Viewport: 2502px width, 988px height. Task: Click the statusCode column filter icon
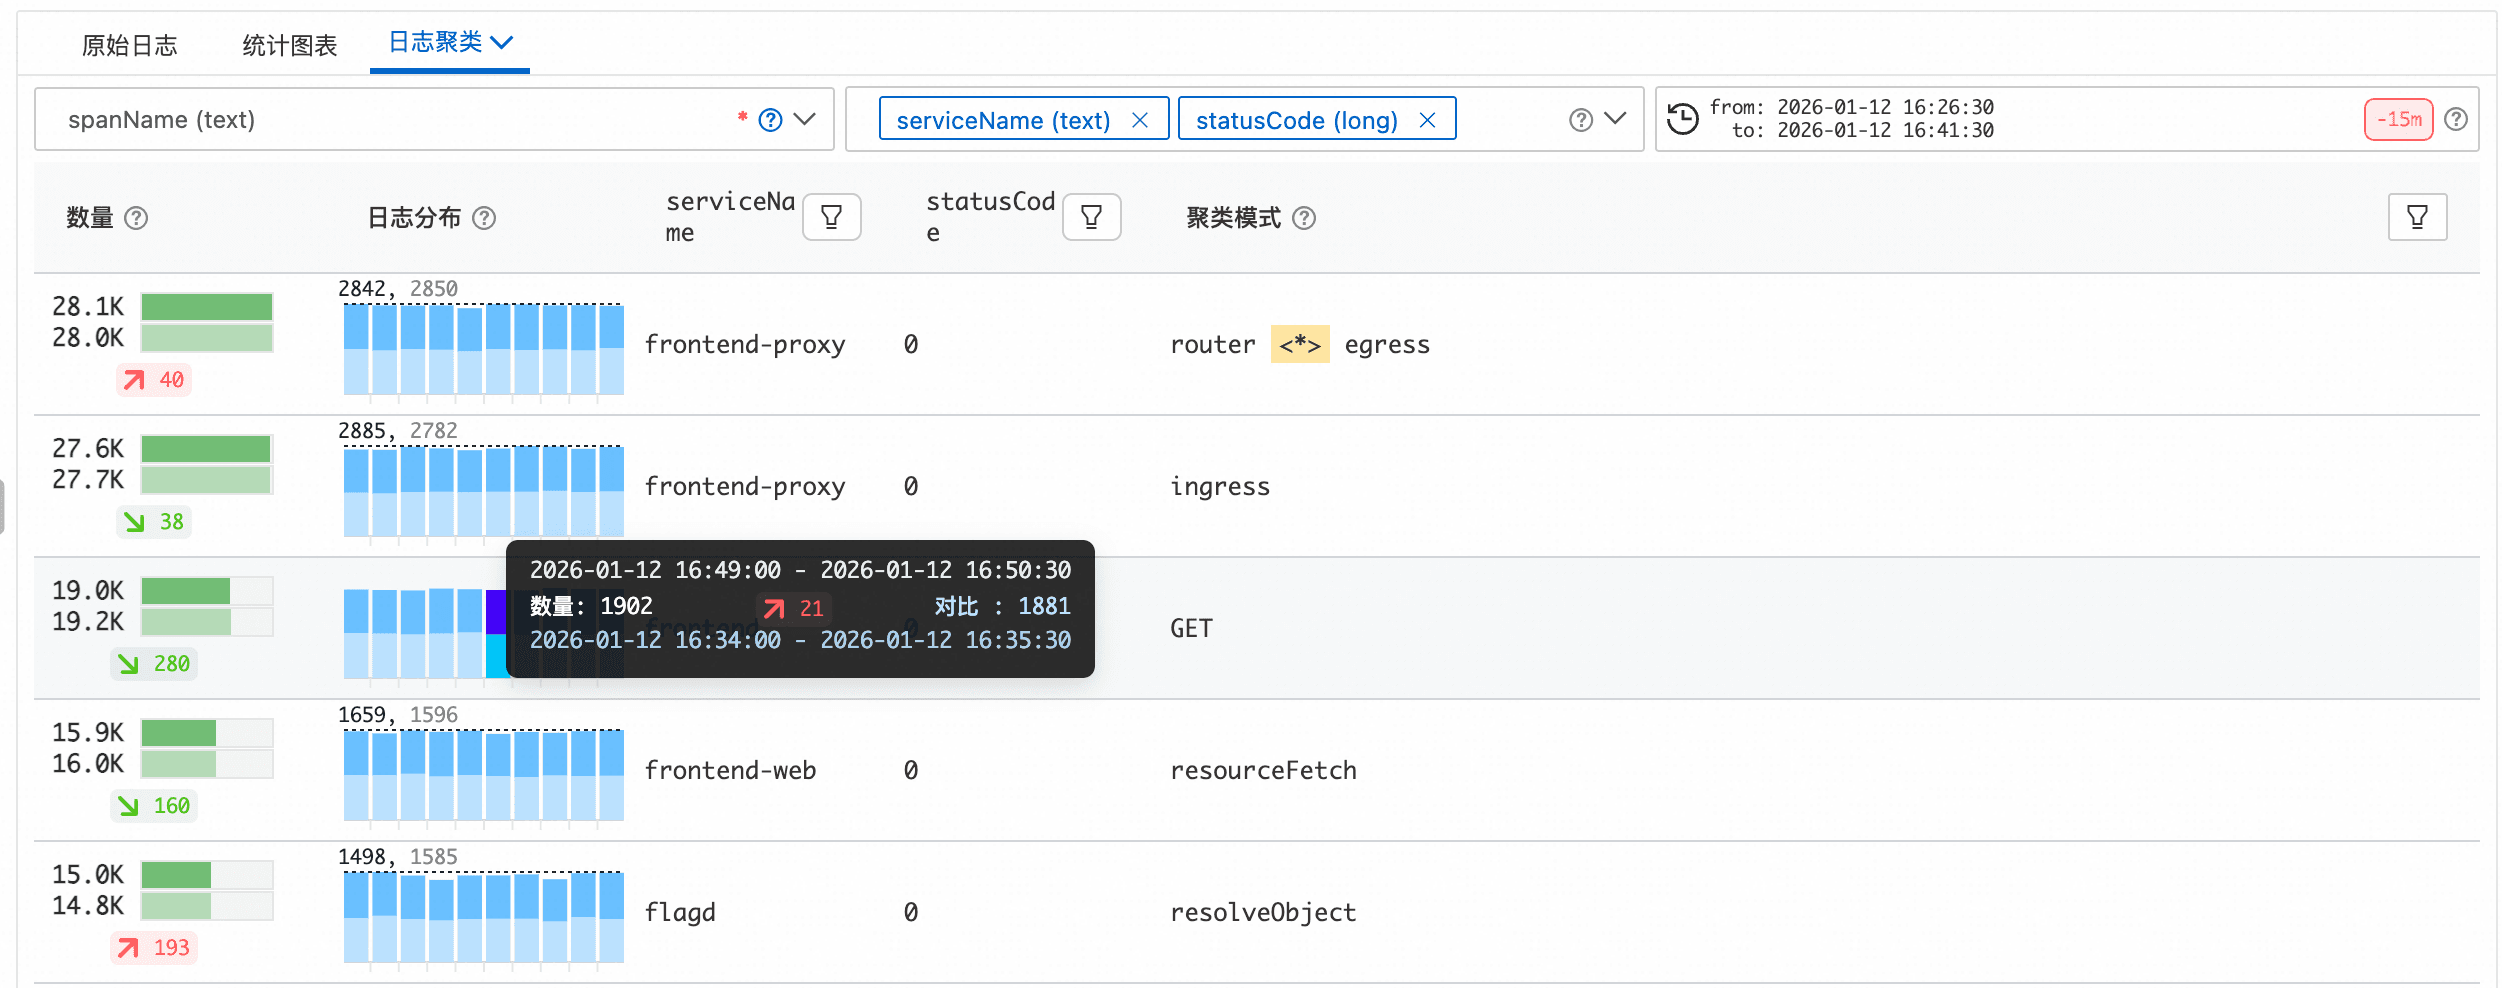[x=1091, y=217]
